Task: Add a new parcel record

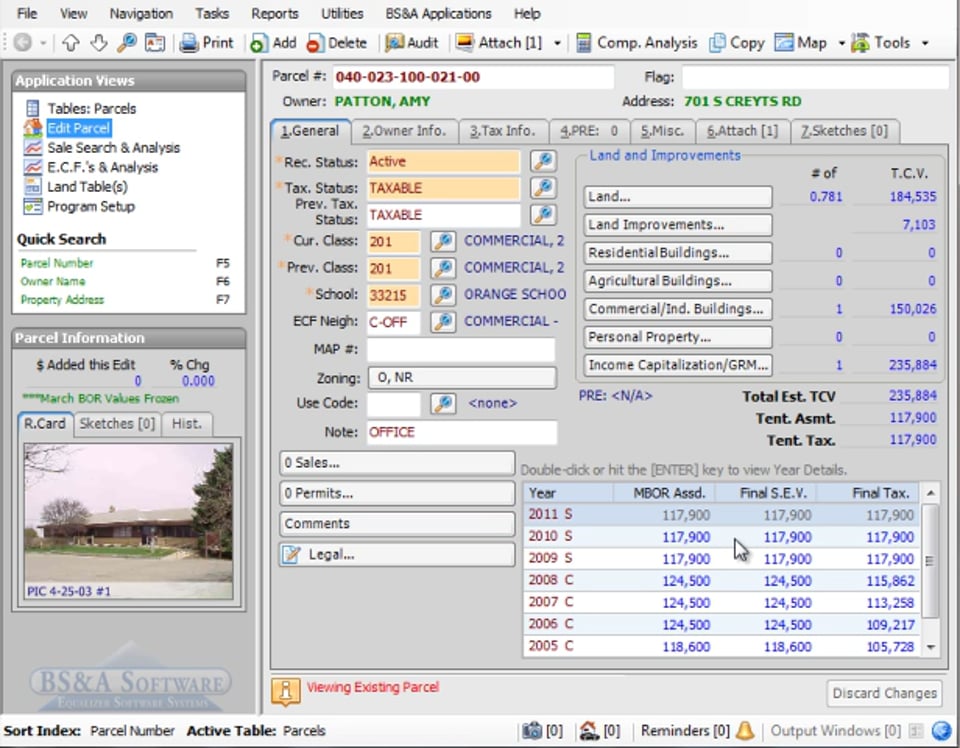Action: pyautogui.click(x=274, y=43)
